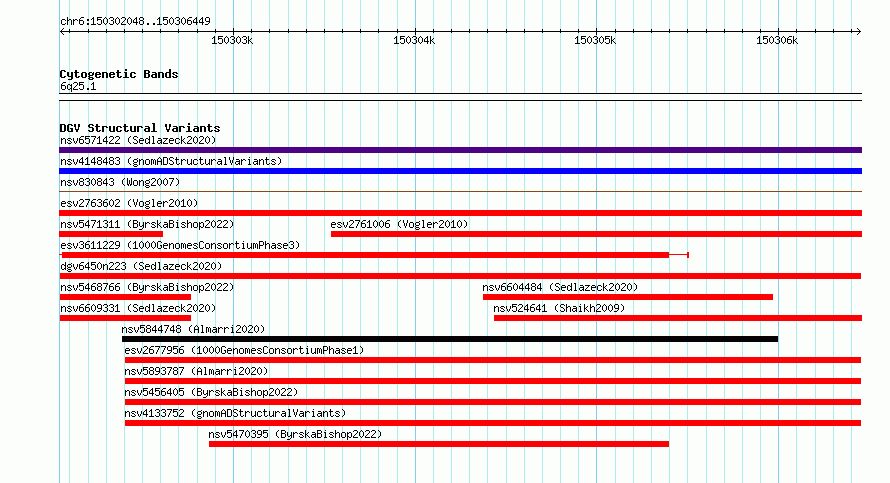Click the DGV Structural Variants track title
This screenshot has width=890, height=483.
click(140, 128)
